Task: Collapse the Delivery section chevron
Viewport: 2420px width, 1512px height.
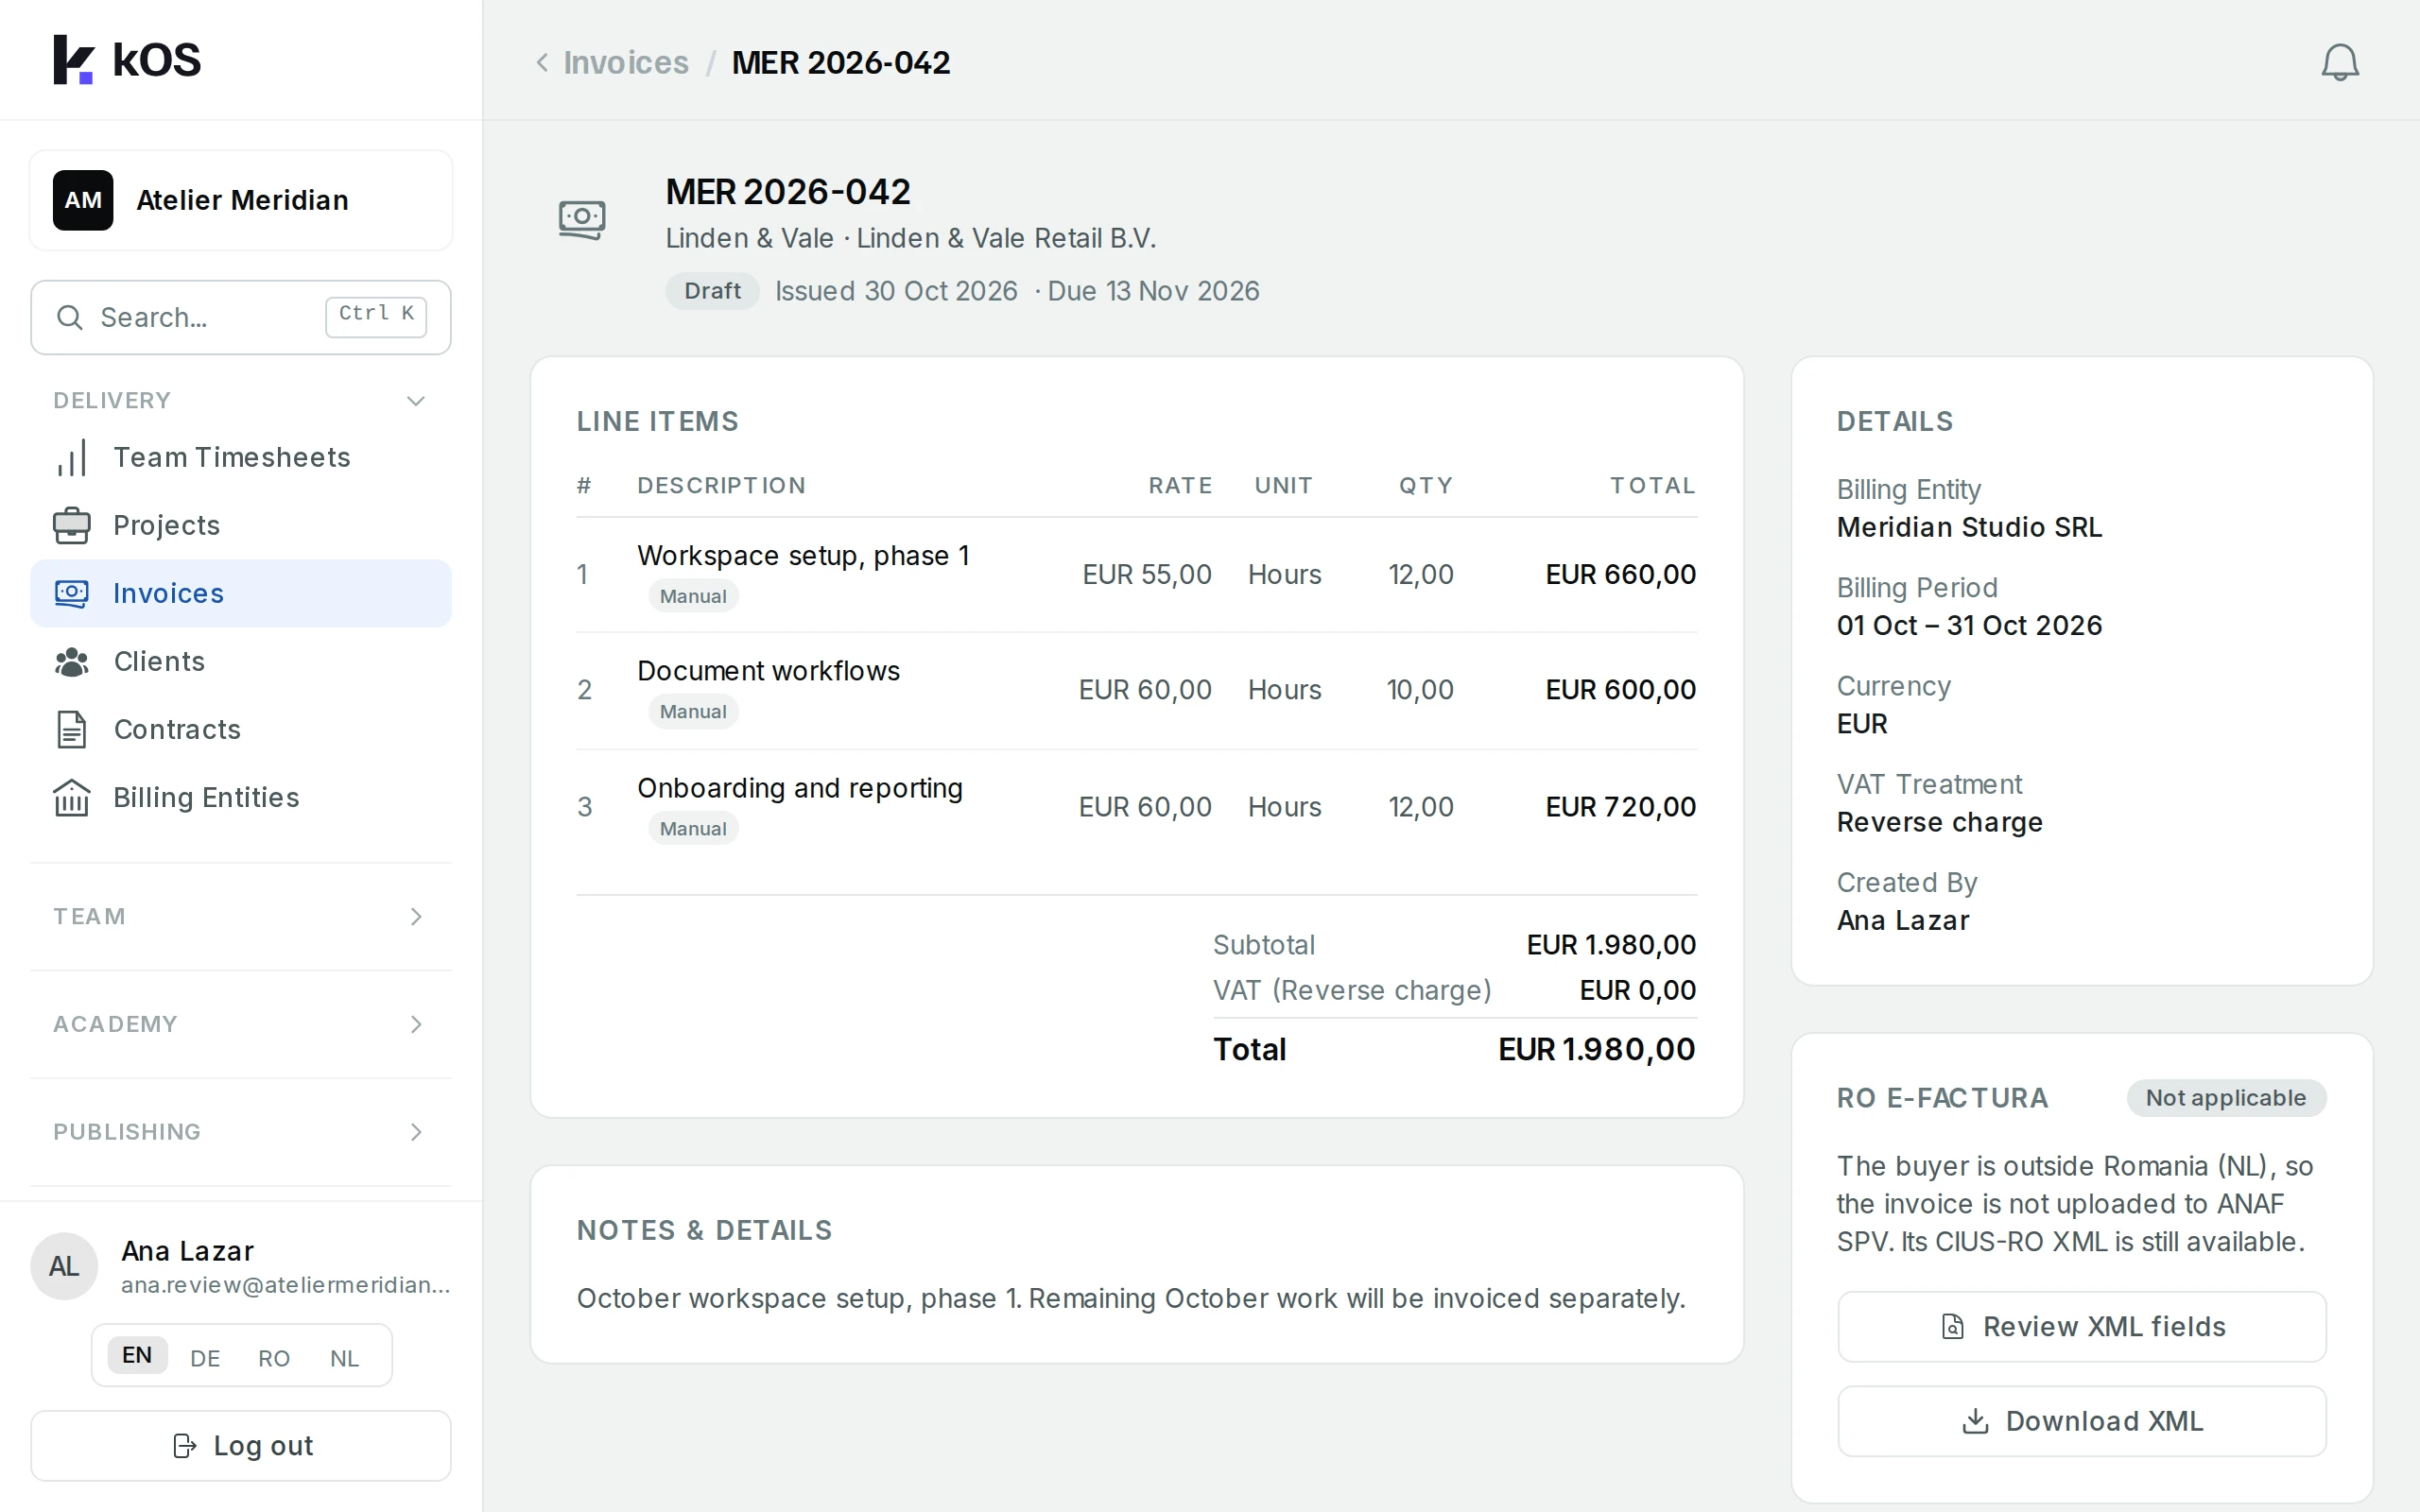Action: click(x=416, y=401)
